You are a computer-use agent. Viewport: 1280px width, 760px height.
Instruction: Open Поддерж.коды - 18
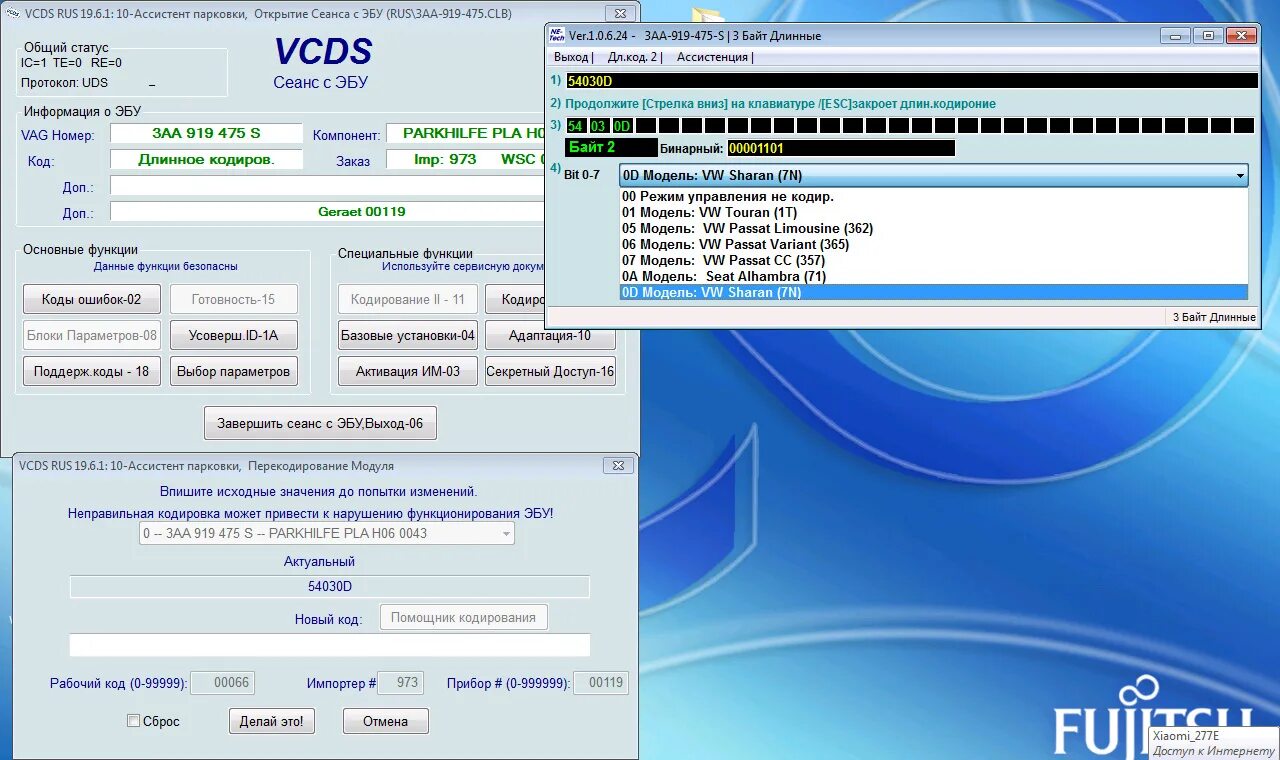pyautogui.click(x=91, y=371)
